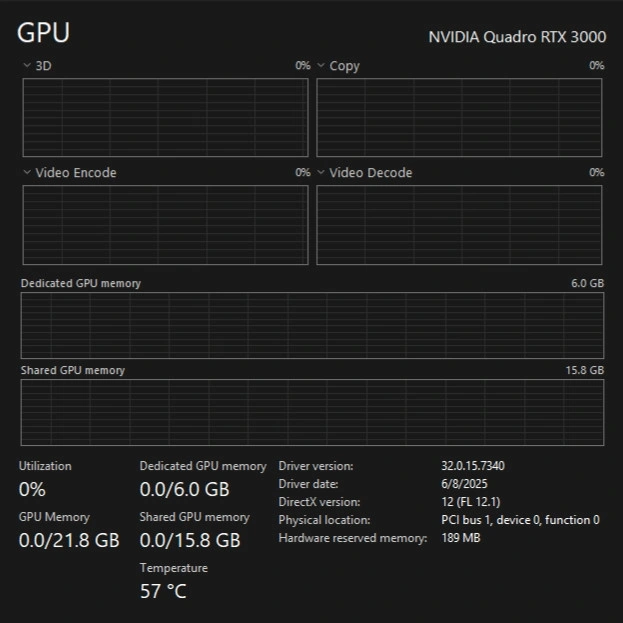Click the Shared GPU memory graph
Image resolution: width=623 pixels, height=623 pixels.
tap(312, 412)
